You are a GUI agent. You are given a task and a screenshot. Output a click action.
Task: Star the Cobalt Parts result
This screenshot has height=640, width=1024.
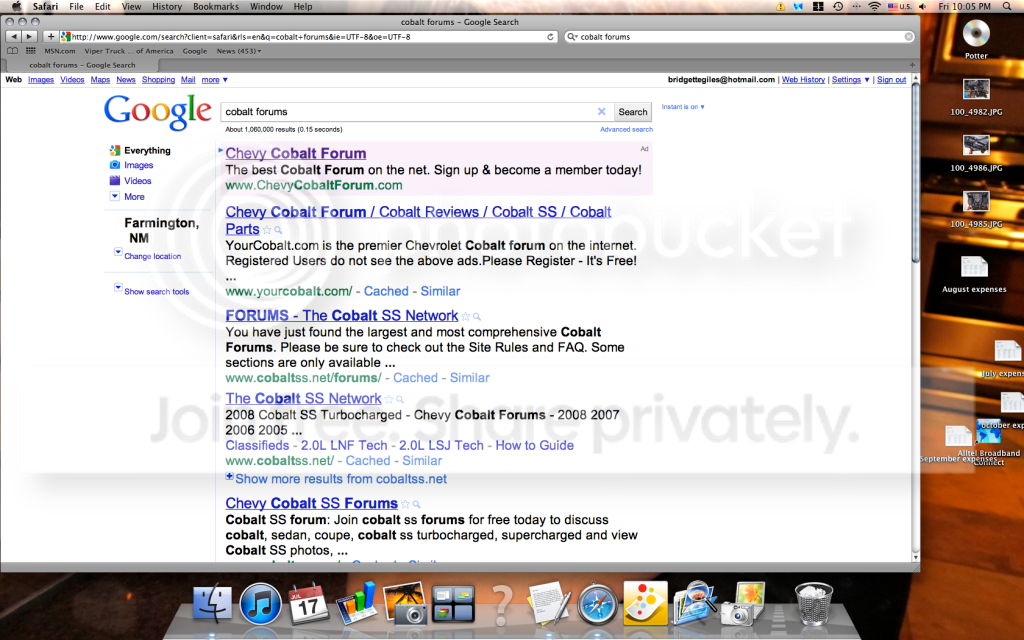tap(266, 230)
